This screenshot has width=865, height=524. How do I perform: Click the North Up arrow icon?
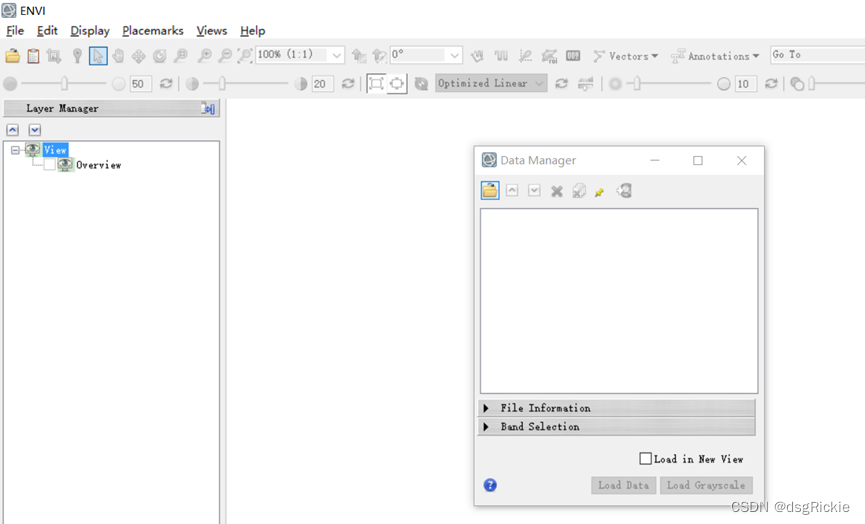359,56
